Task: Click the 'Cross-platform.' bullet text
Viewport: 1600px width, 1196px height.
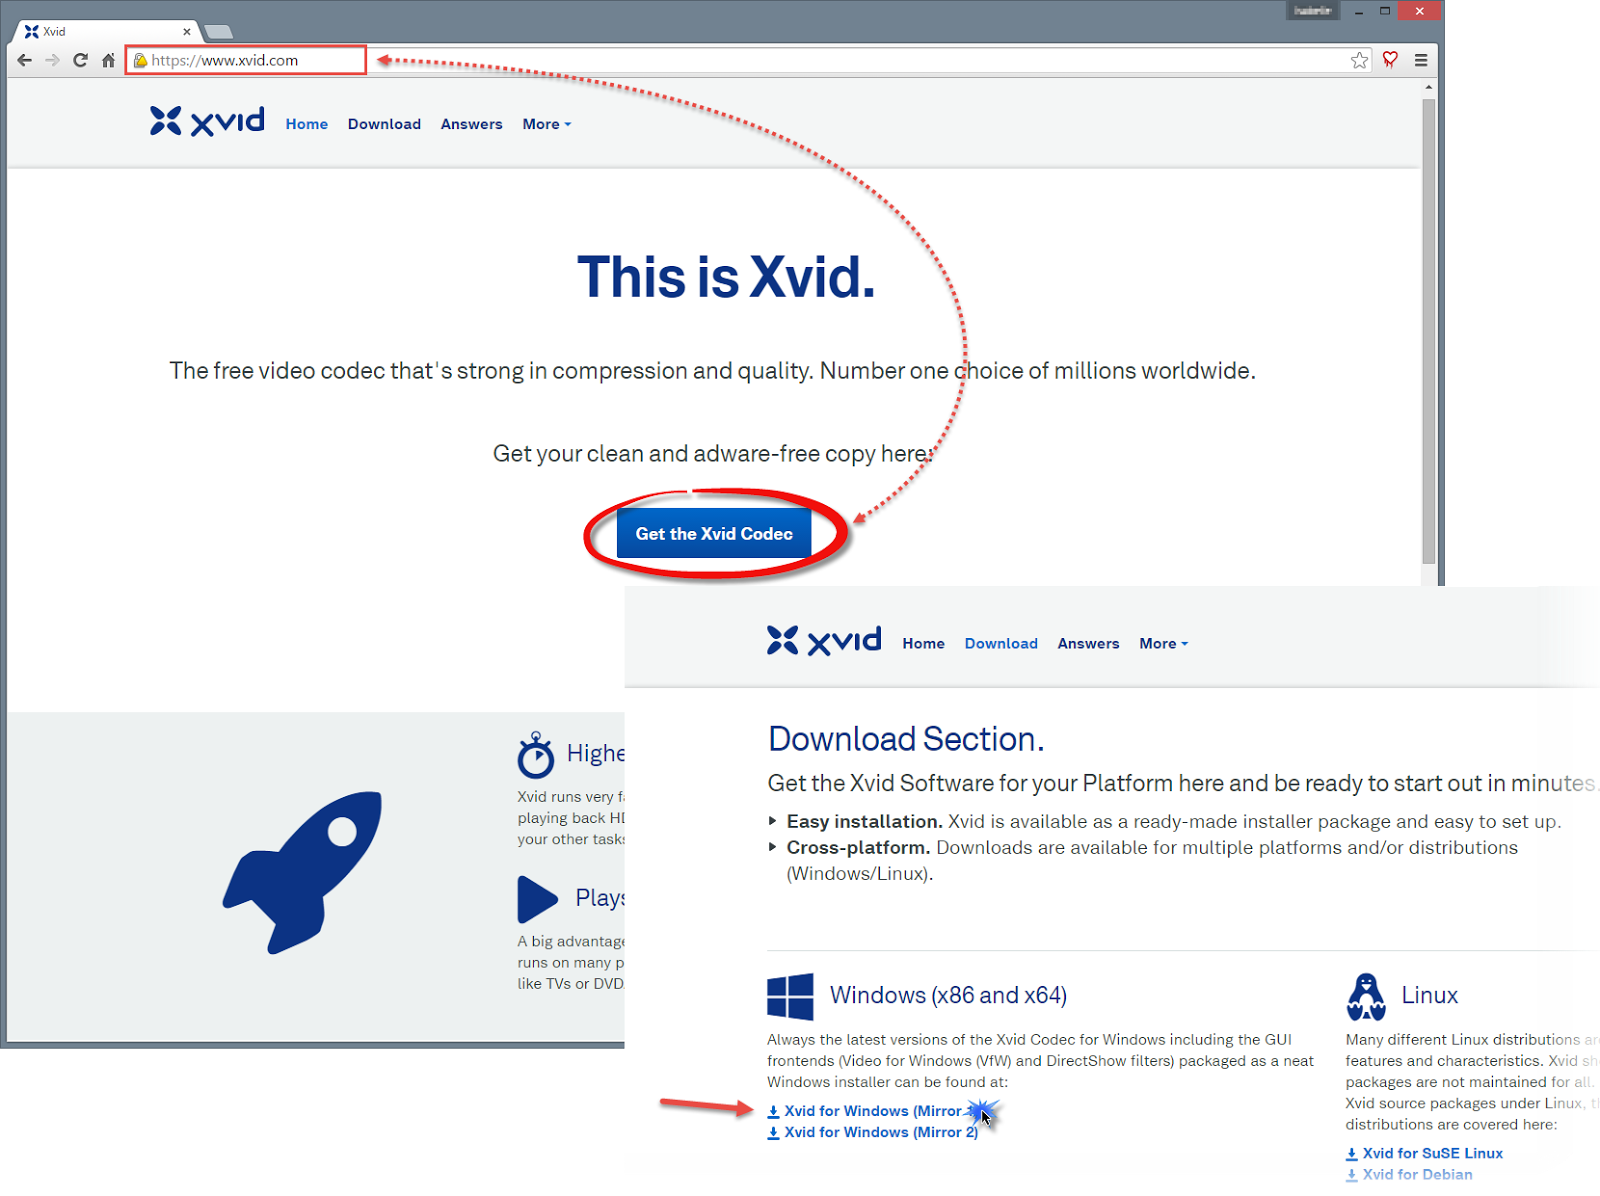Action: (x=858, y=847)
